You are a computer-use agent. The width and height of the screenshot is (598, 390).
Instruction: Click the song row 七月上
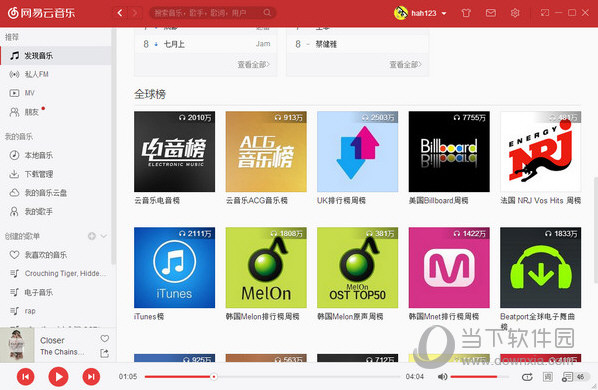tap(206, 44)
